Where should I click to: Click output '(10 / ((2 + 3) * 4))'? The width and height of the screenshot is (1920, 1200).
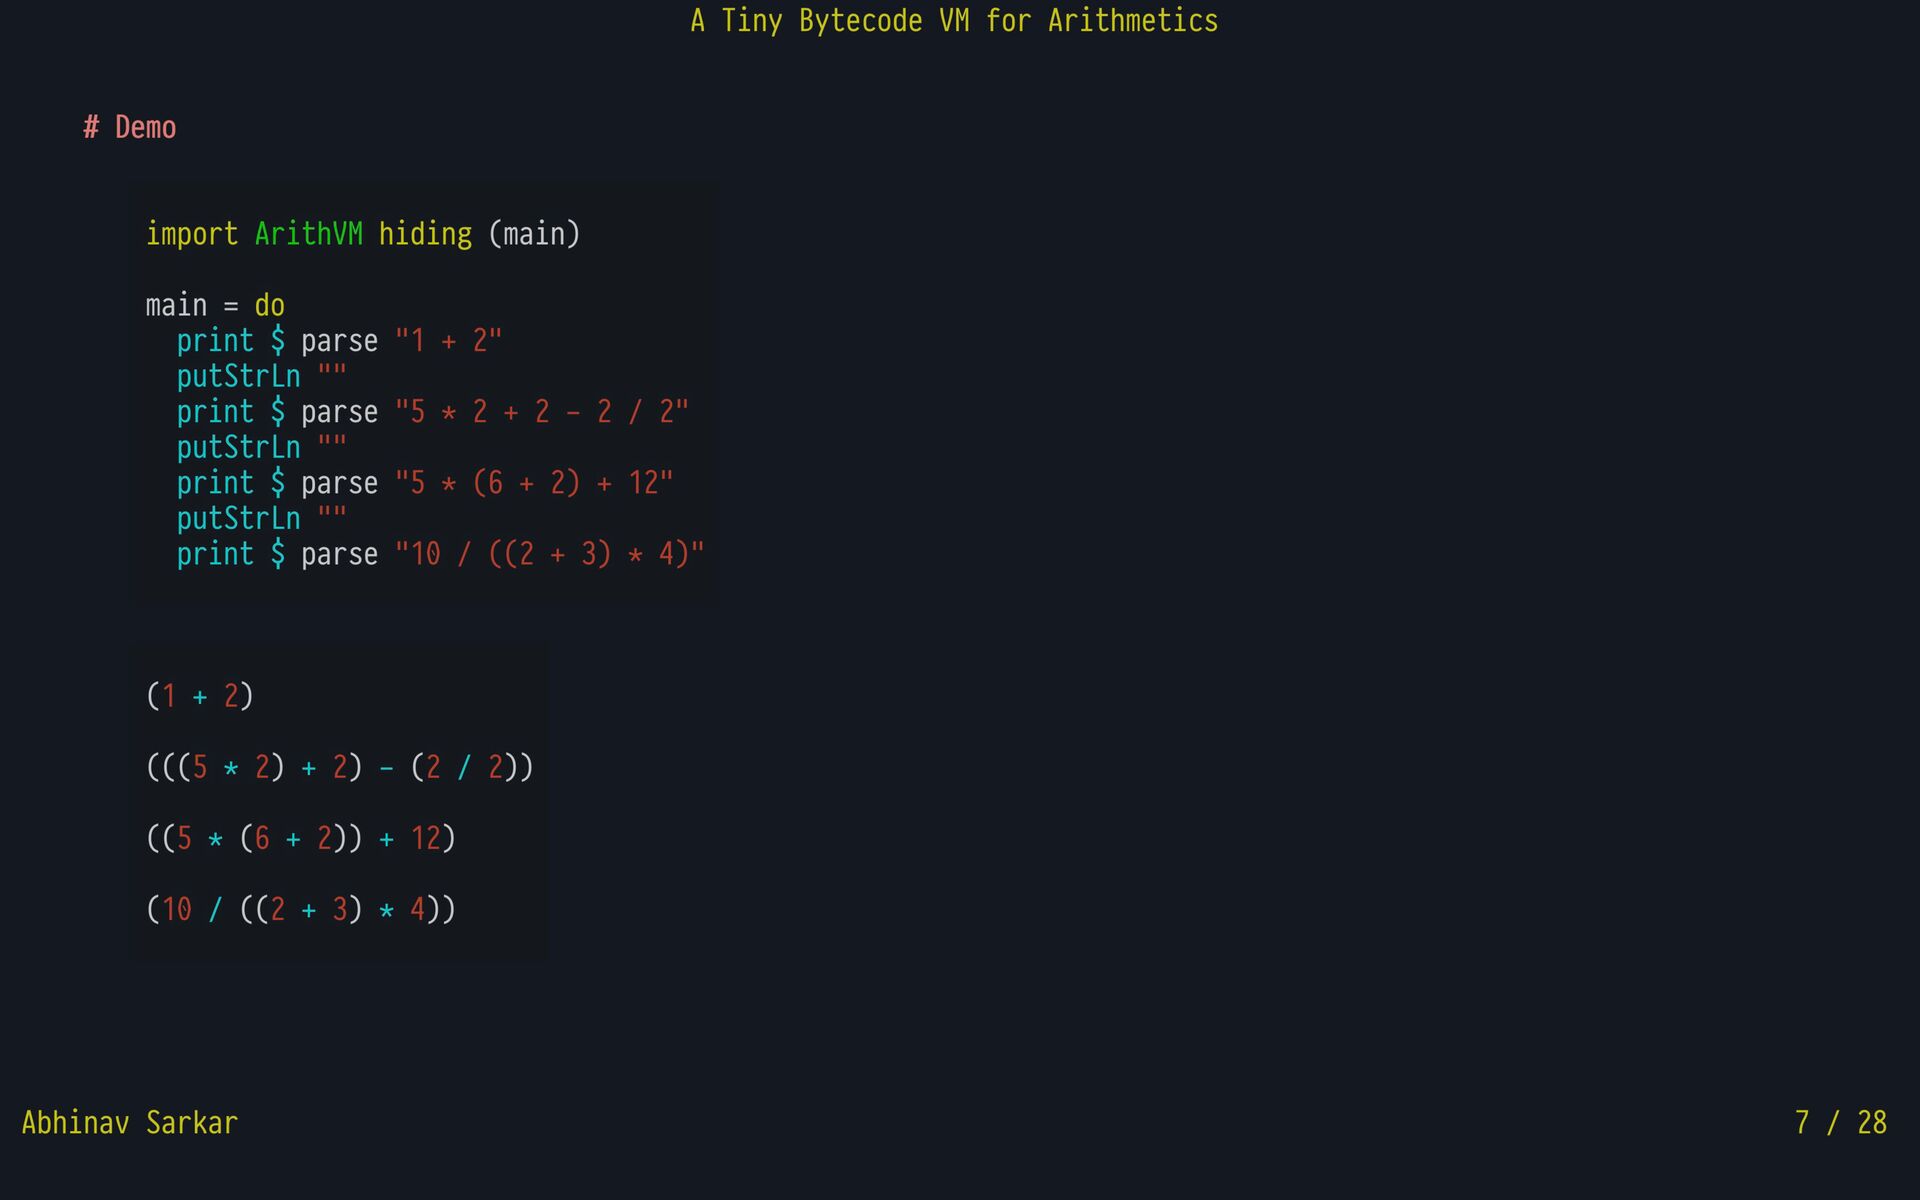[301, 909]
